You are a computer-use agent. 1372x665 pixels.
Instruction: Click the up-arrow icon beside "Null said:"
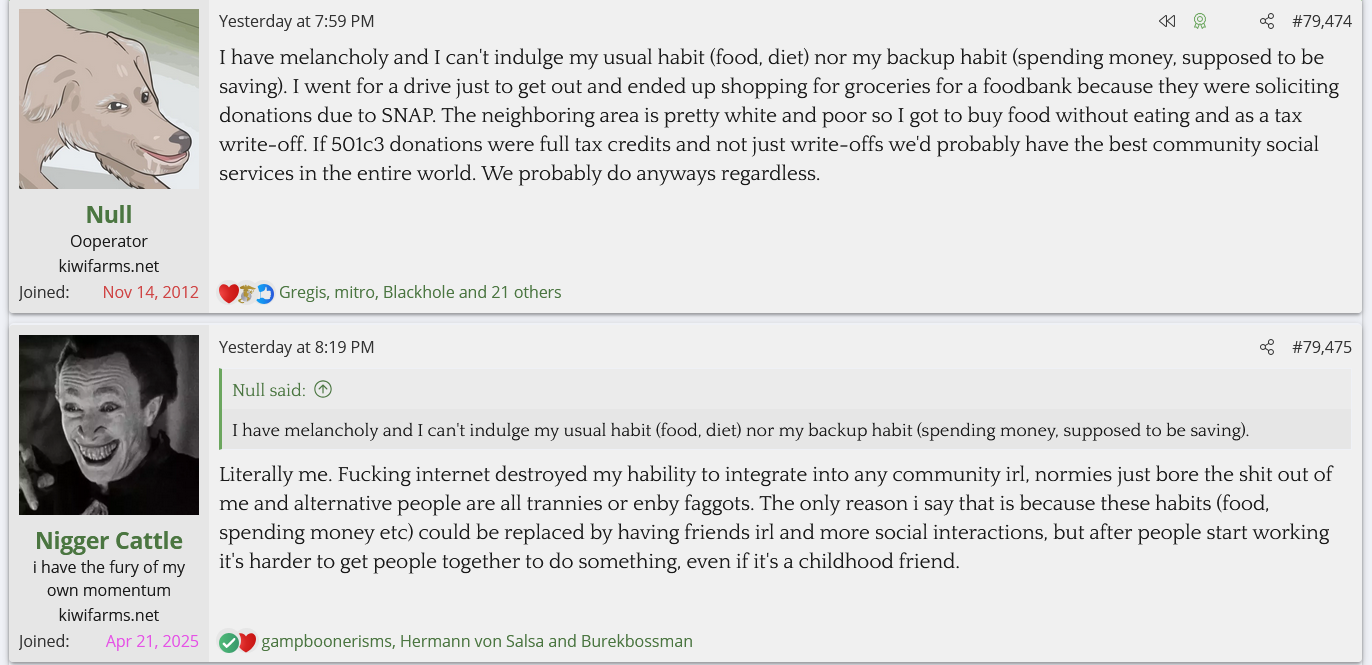point(323,390)
